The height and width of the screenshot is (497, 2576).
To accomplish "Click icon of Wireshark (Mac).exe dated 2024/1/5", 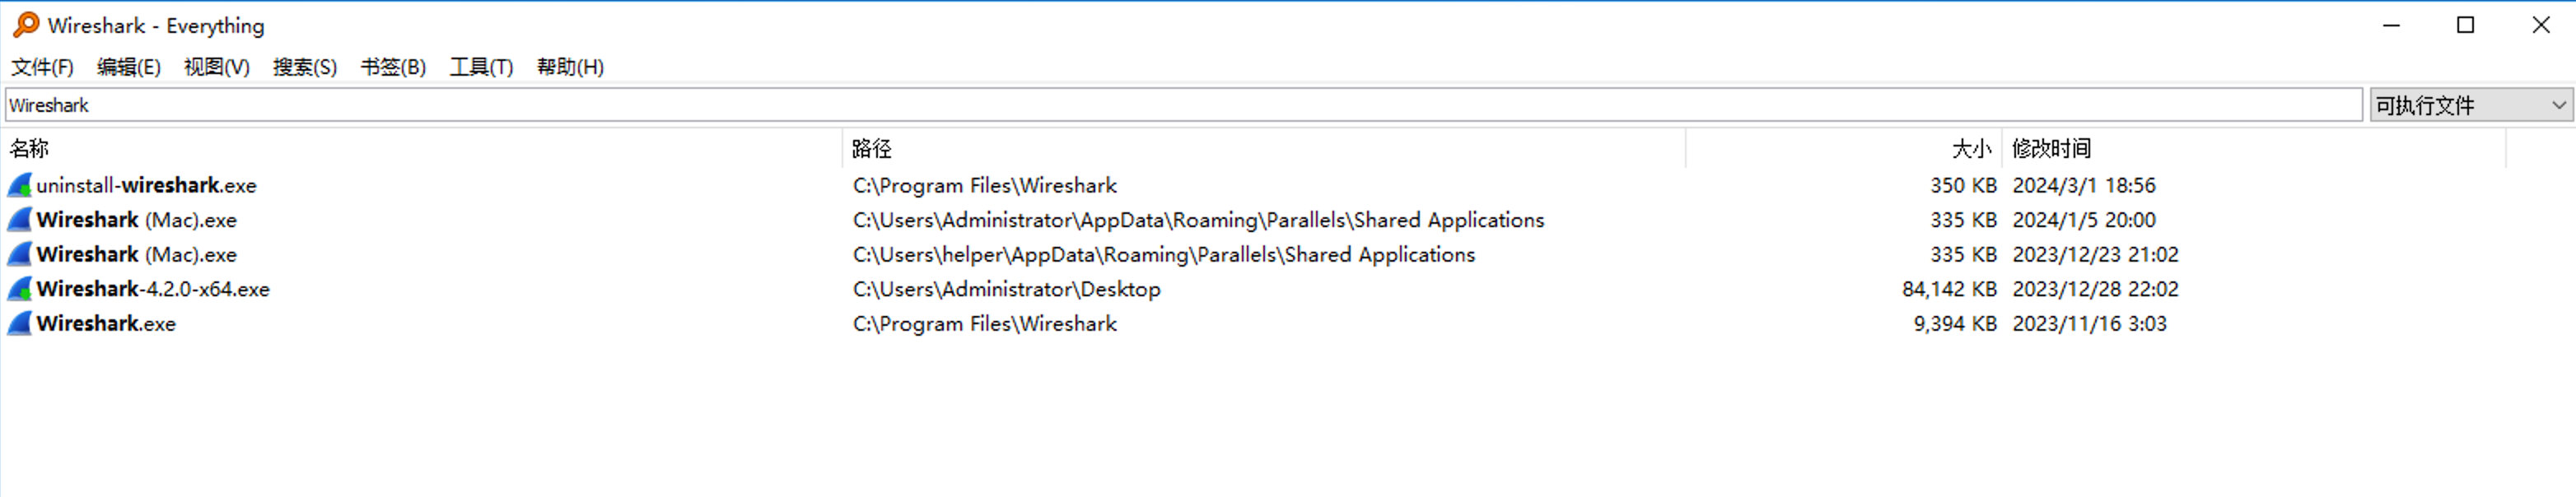I will click(x=19, y=220).
